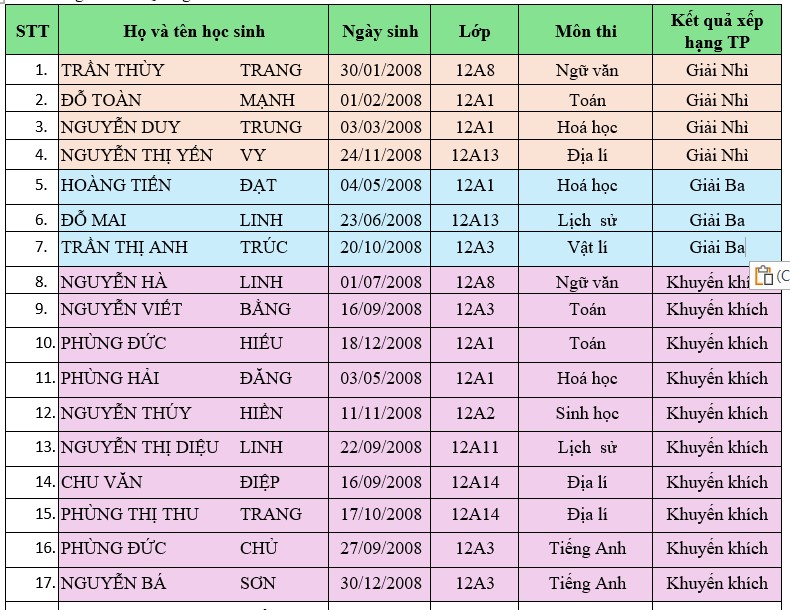790x610 pixels.
Task: Click Tiếng Anh cell for PHÙNG ĐỨC CHỦ
Action: point(586,548)
